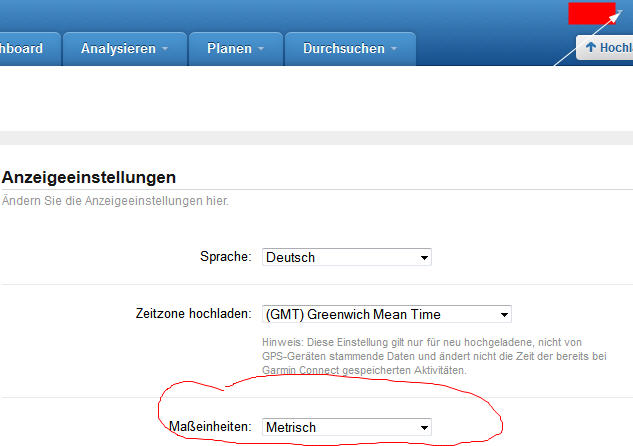
Task: Open the Maßeinheiten dropdown set to Metrisch
Action: [346, 427]
